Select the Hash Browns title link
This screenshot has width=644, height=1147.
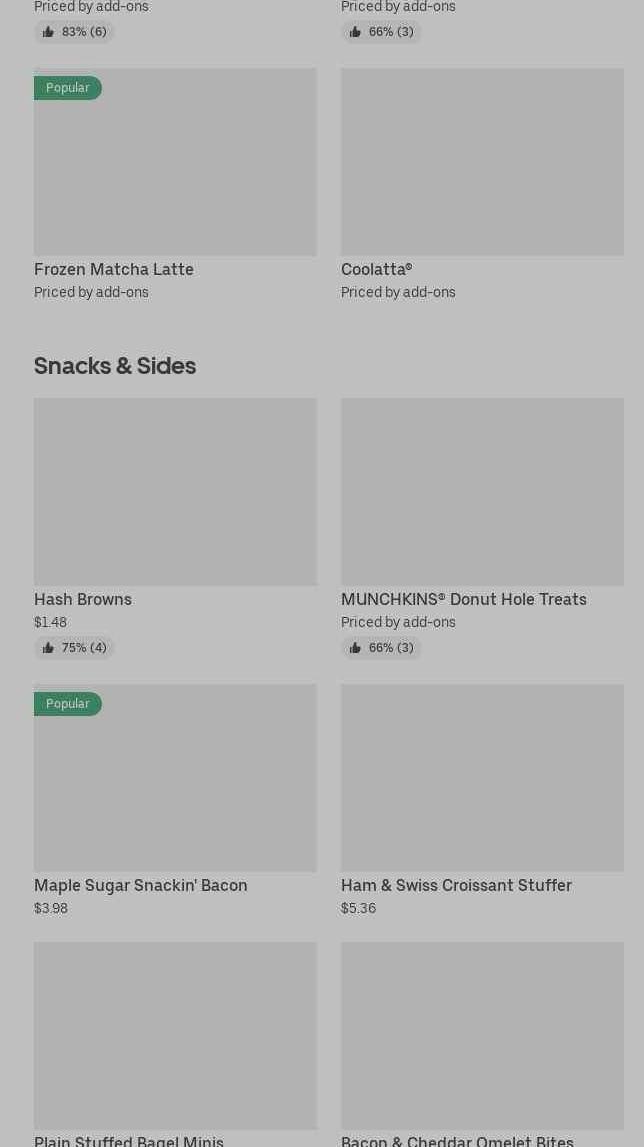click(x=83, y=599)
